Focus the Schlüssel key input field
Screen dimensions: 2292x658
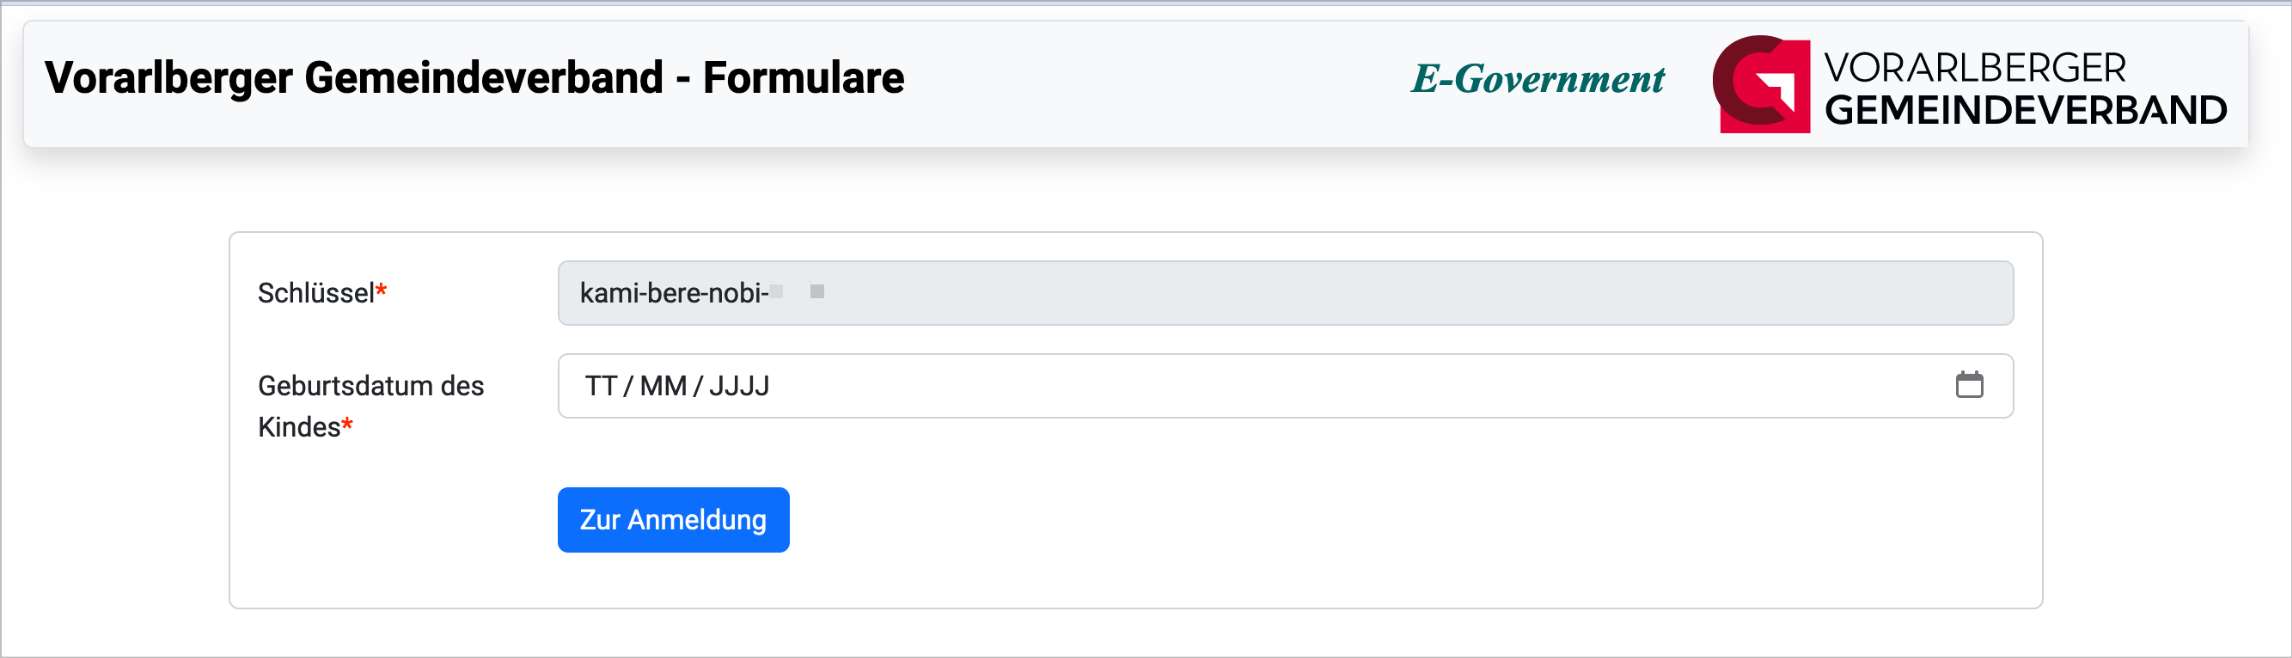(x=1285, y=293)
